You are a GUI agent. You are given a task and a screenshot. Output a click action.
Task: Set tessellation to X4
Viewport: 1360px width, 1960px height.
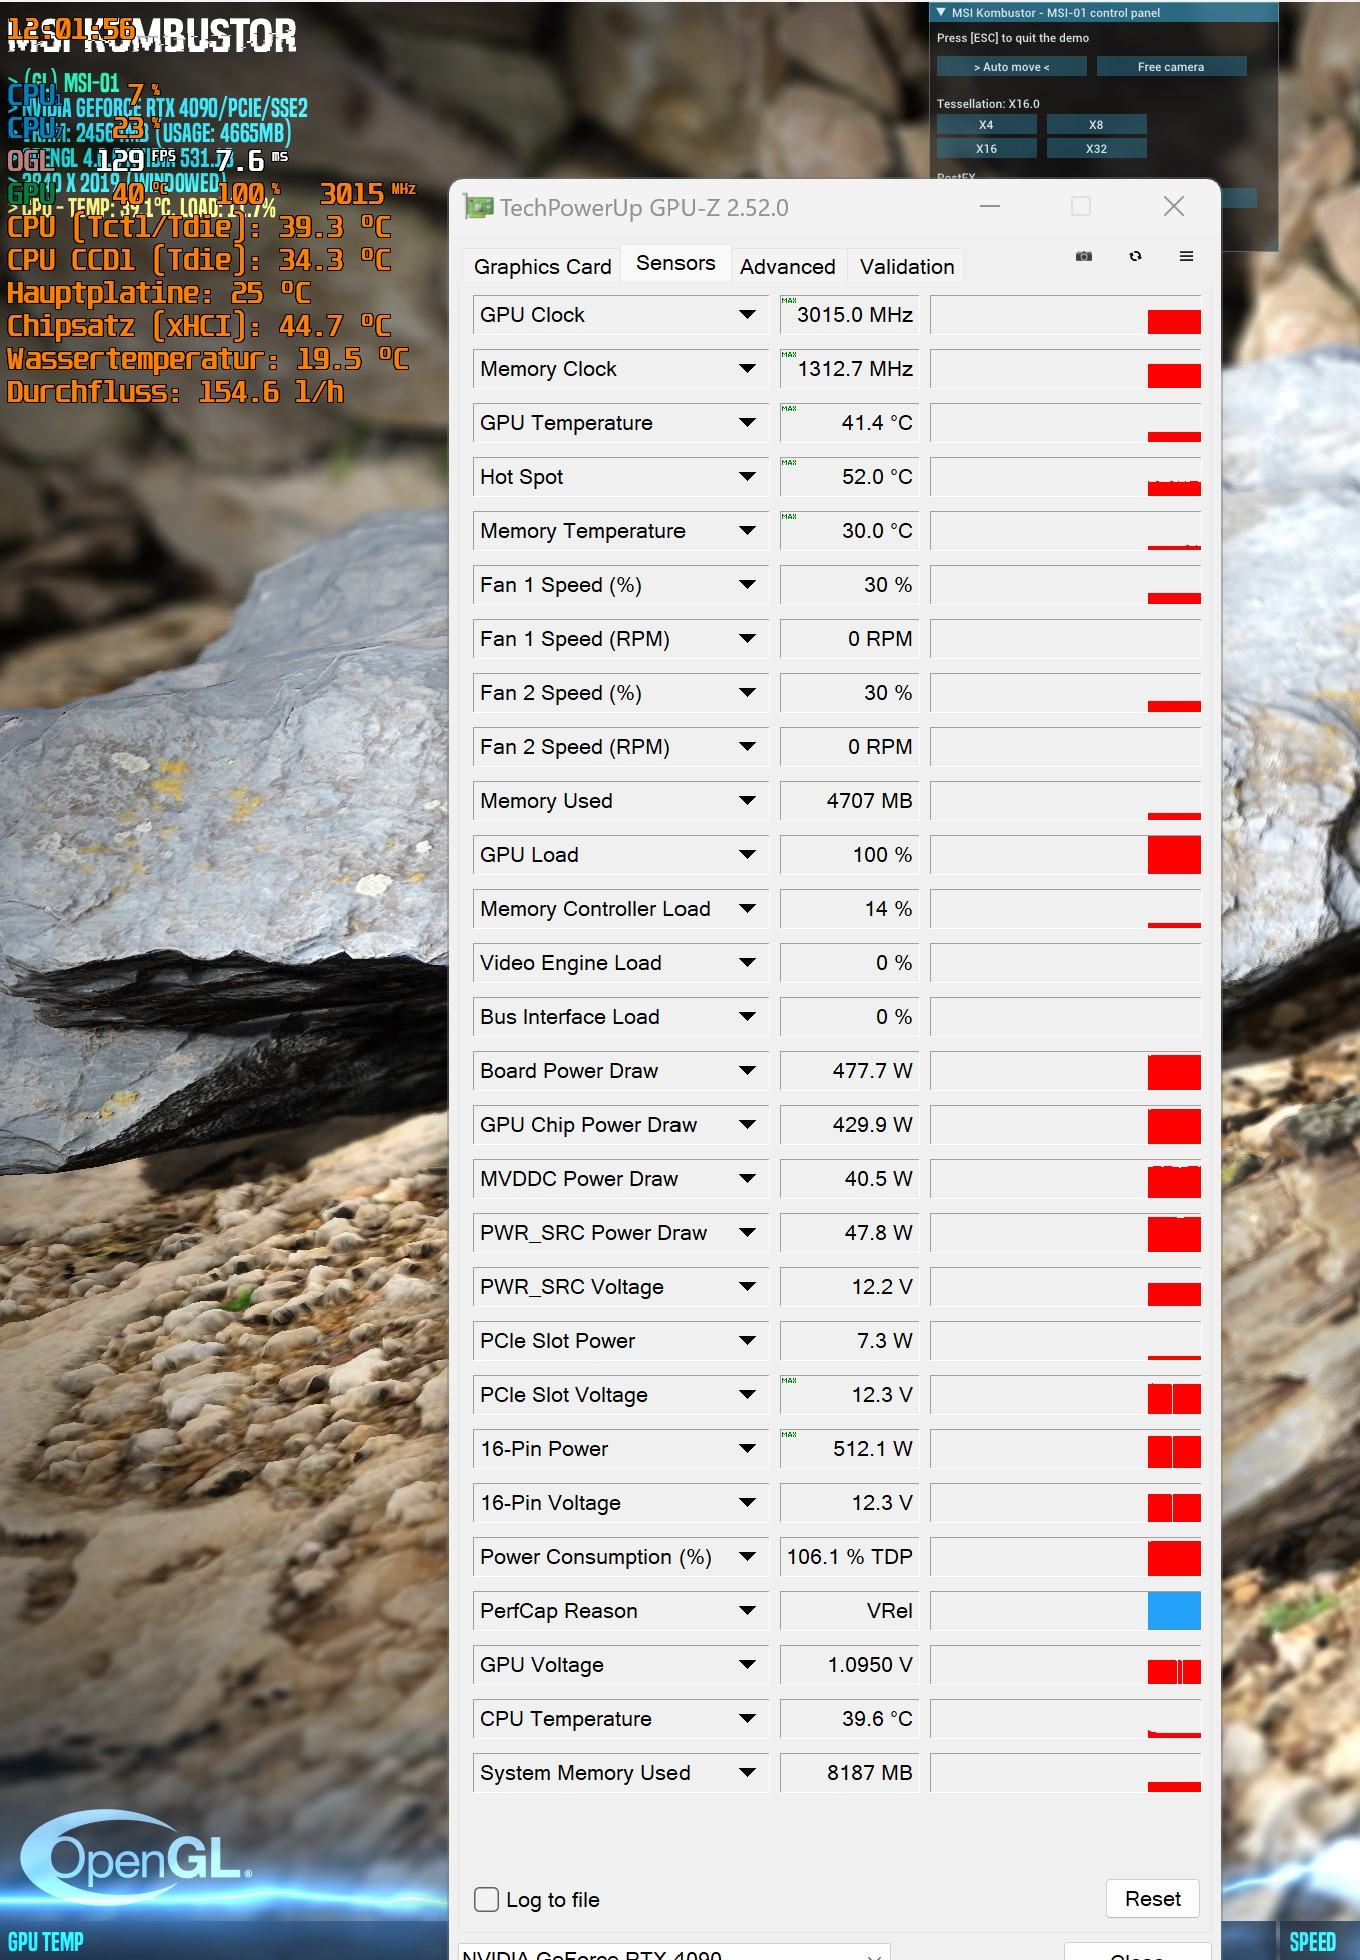[x=986, y=125]
